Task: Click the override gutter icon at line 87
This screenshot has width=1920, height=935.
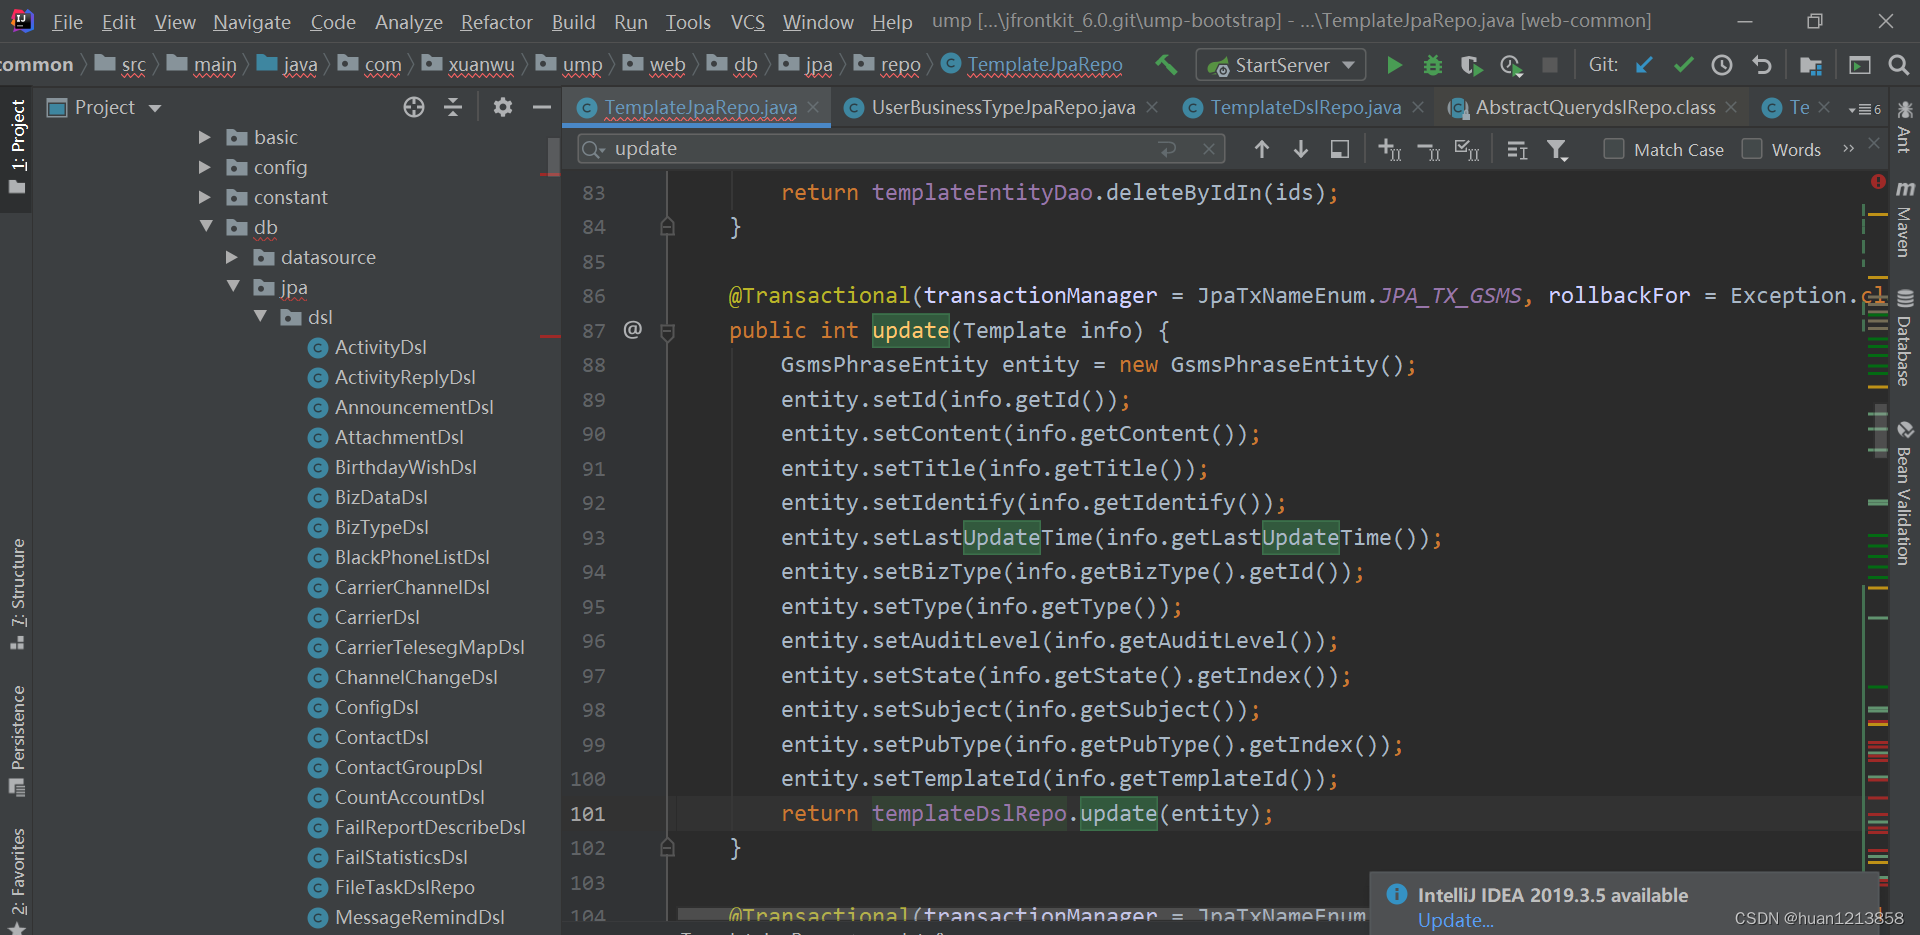Action: point(633,329)
